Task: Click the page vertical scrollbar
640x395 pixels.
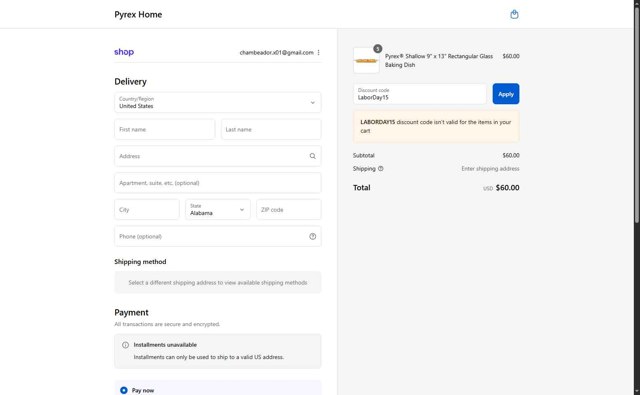Action: pyautogui.click(x=636, y=114)
